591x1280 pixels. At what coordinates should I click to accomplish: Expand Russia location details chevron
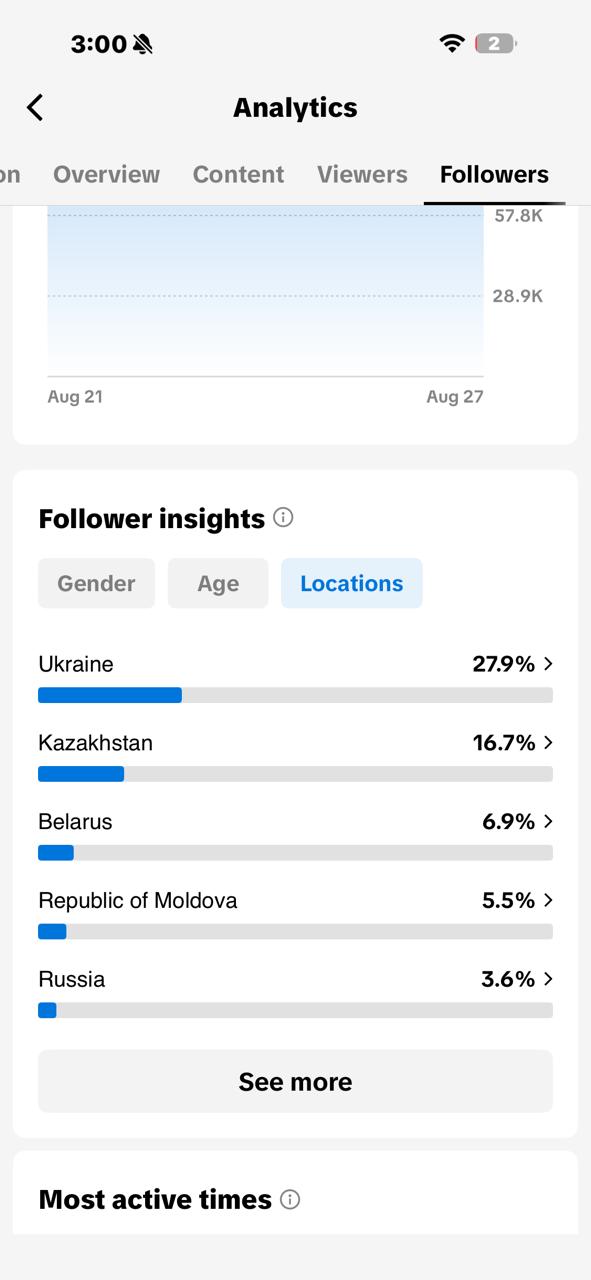[548, 979]
